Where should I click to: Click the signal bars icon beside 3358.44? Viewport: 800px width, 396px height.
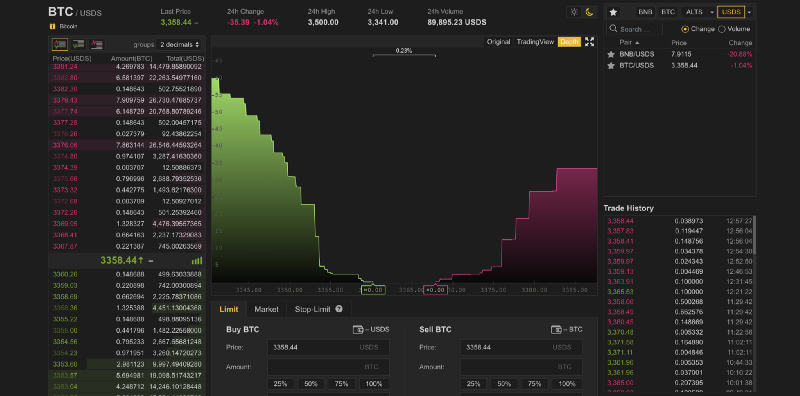pyautogui.click(x=196, y=261)
